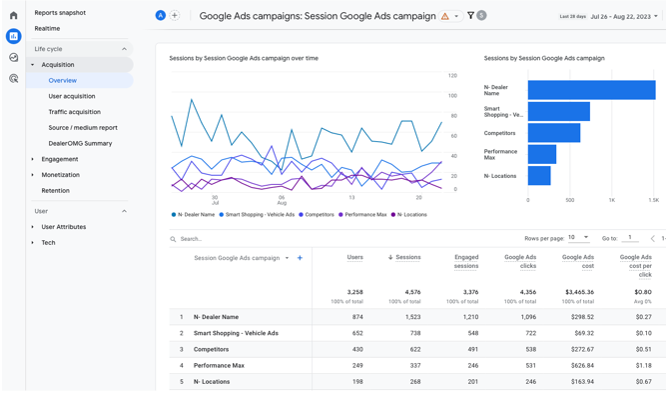Open the date range dropdown
This screenshot has width=669, height=394.
(x=624, y=16)
